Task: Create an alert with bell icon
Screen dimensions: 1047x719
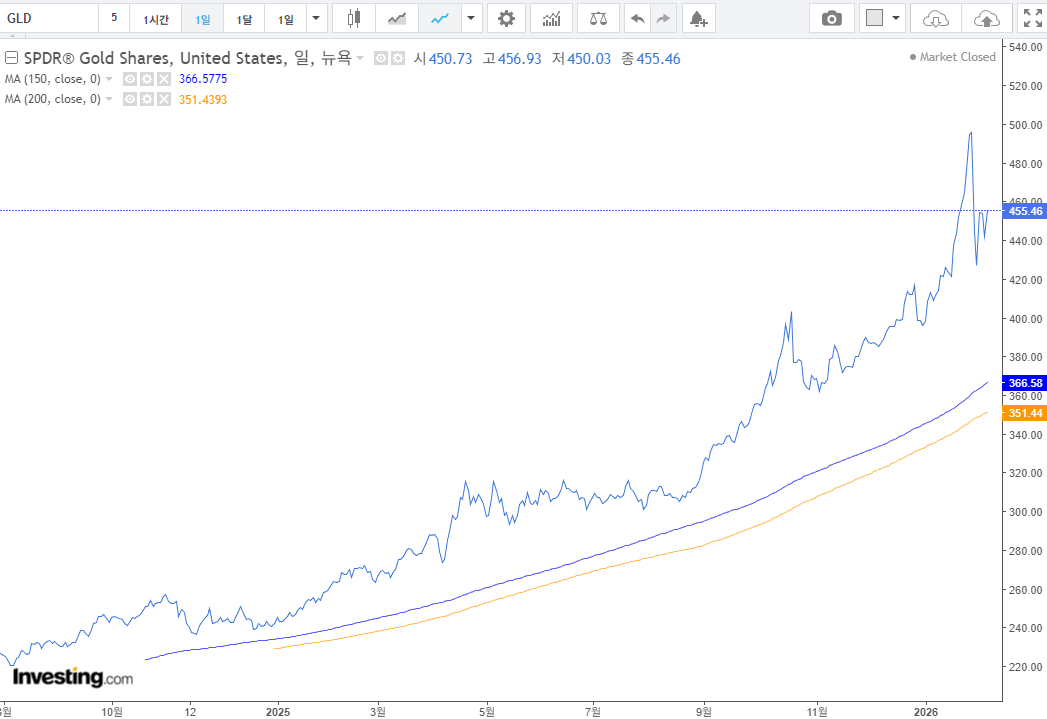Action: click(698, 18)
